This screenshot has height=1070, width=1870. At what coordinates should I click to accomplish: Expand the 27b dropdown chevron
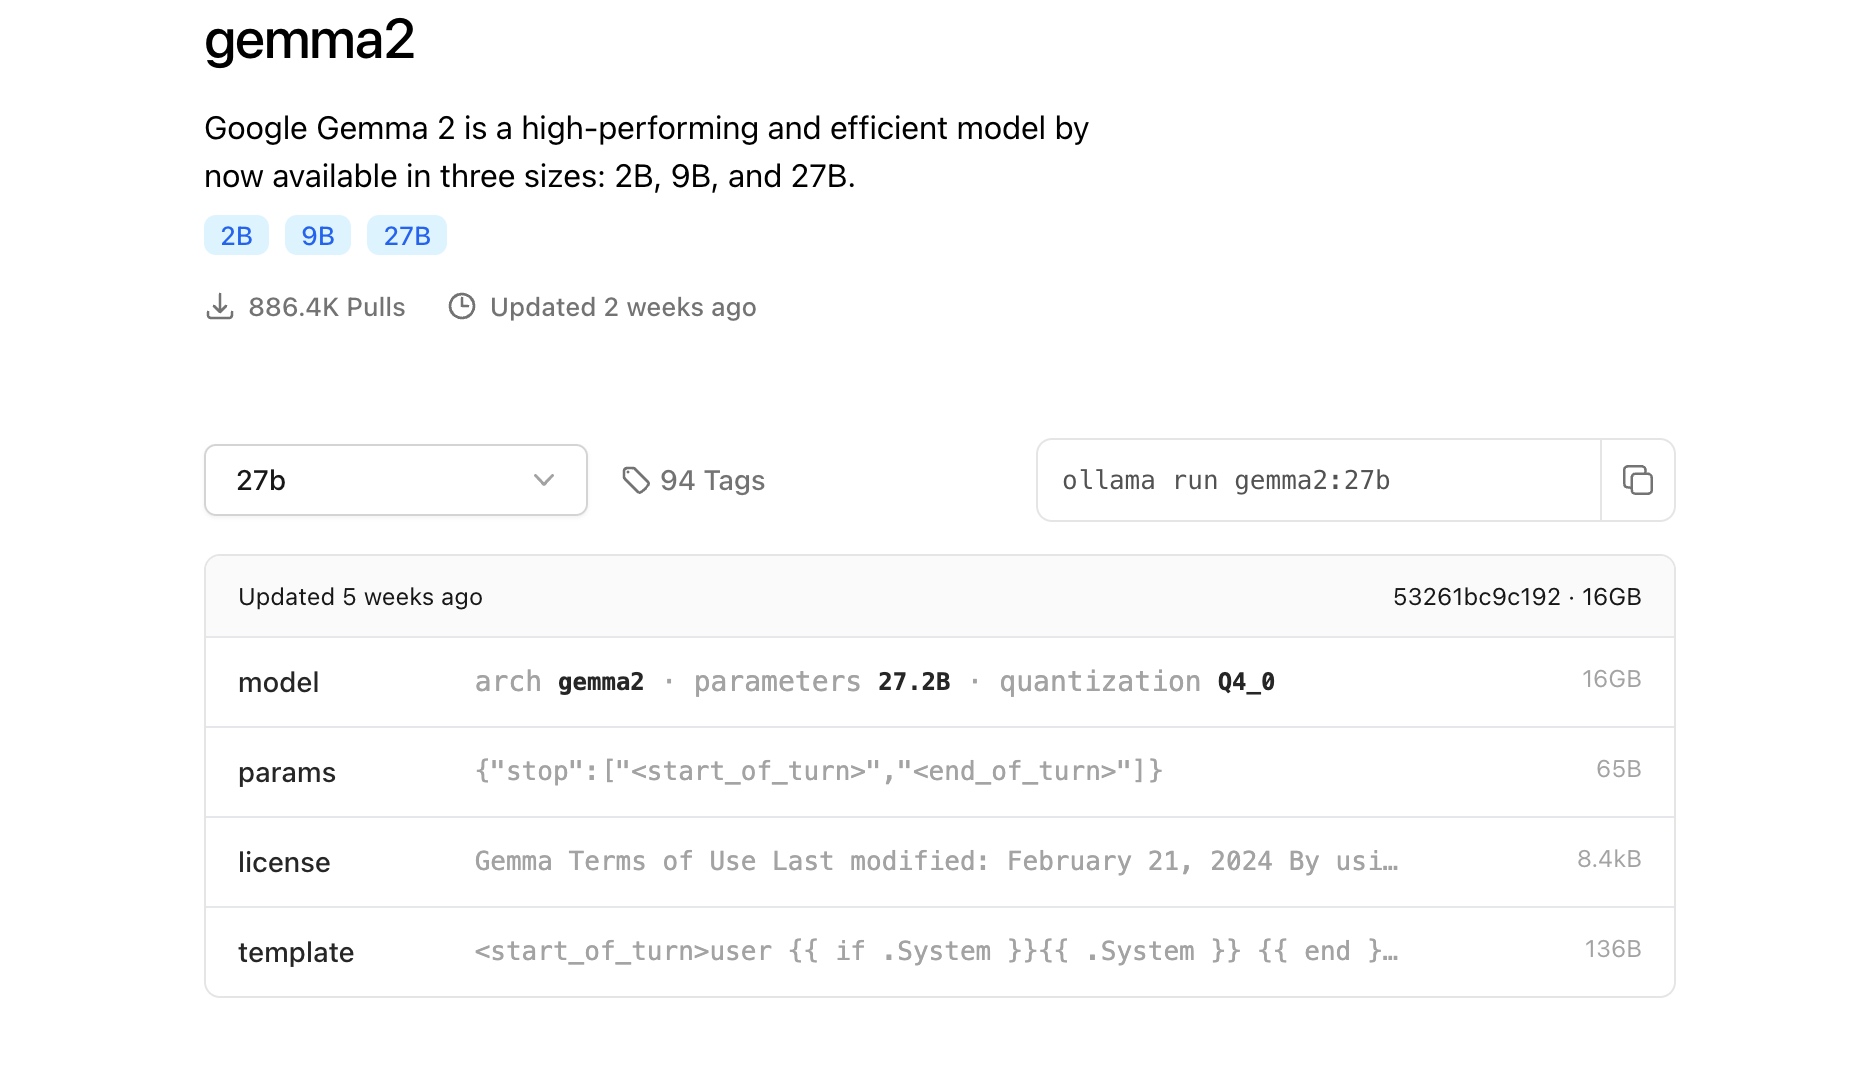(x=544, y=480)
